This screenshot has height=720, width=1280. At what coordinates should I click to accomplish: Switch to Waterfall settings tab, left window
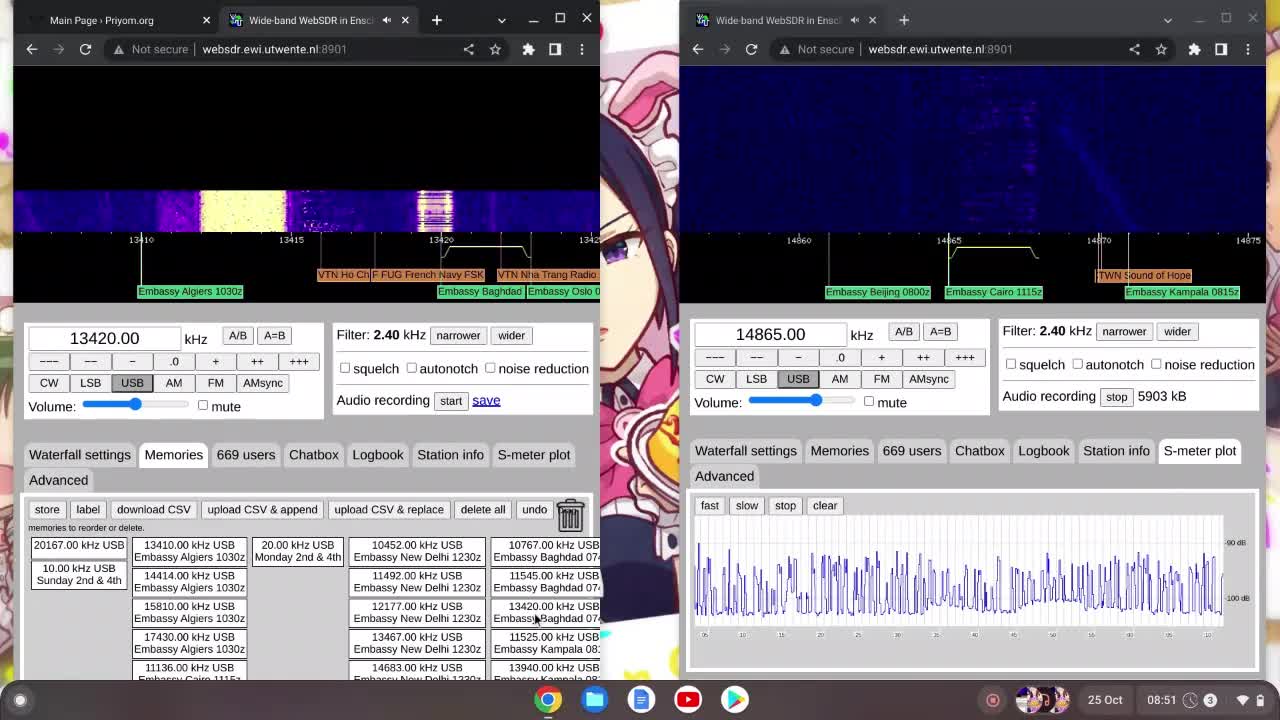80,455
